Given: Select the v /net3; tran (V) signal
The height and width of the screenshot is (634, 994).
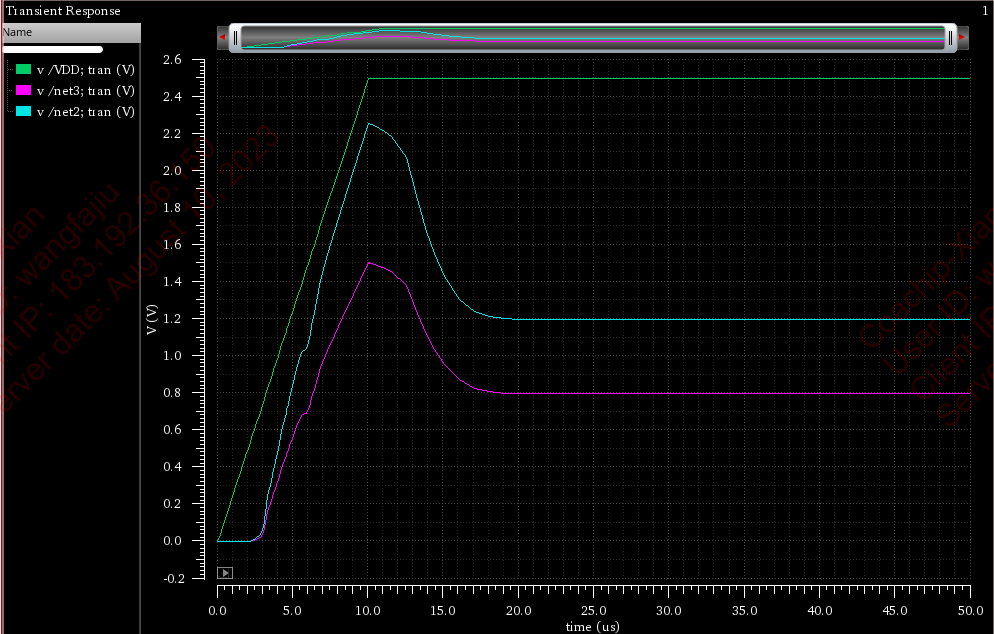Looking at the screenshot, I should [x=85, y=91].
